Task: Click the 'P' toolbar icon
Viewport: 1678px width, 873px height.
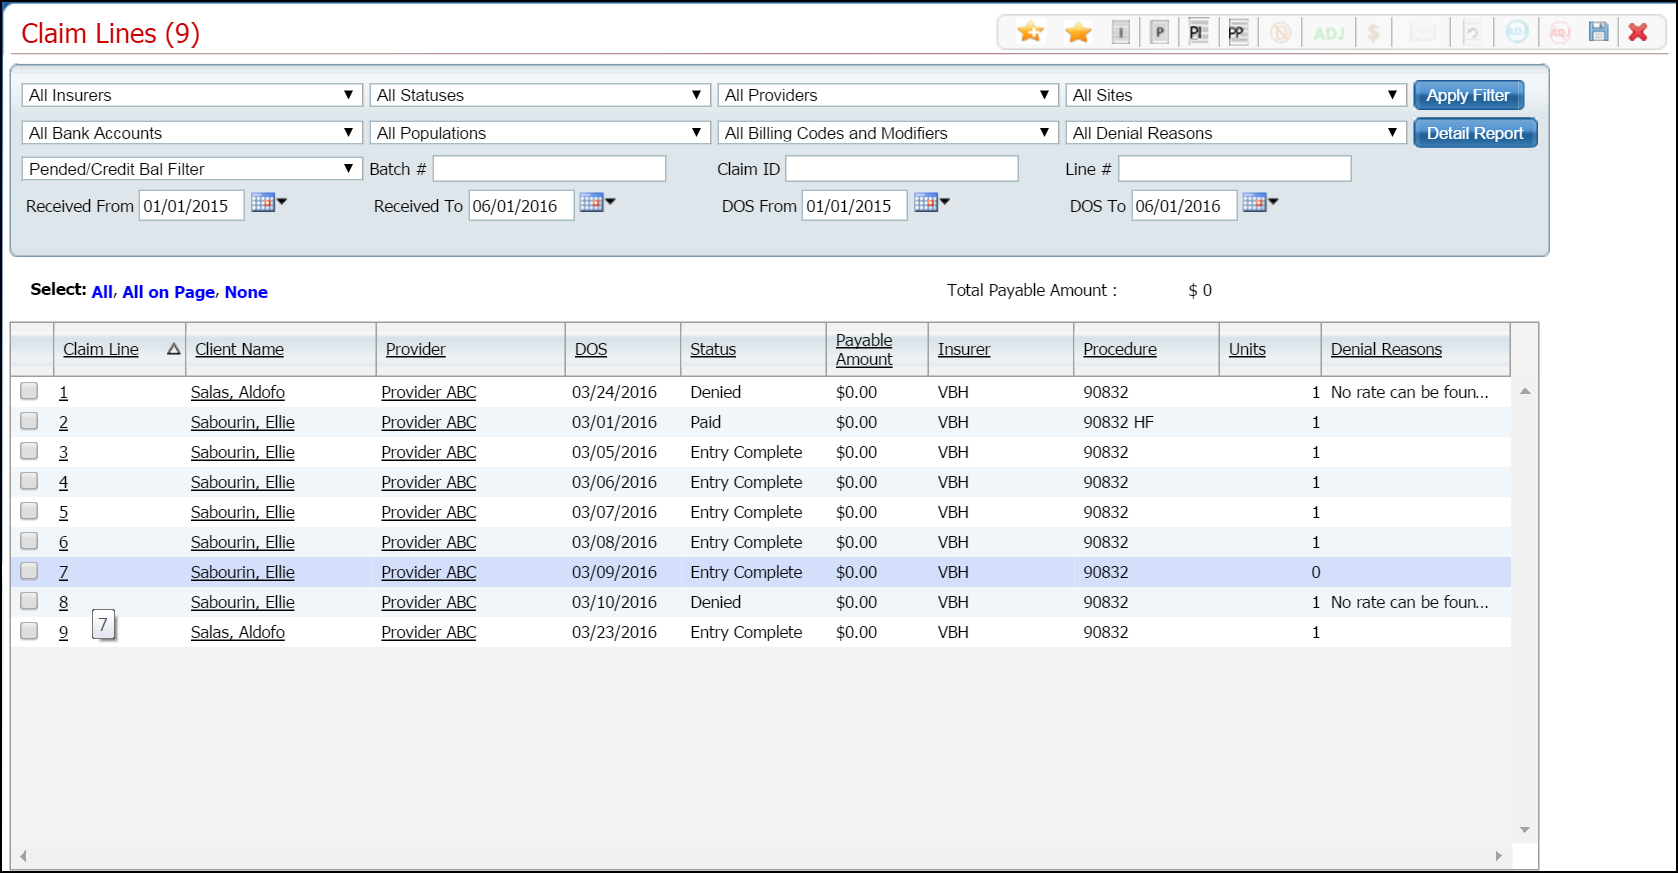Action: [x=1159, y=33]
